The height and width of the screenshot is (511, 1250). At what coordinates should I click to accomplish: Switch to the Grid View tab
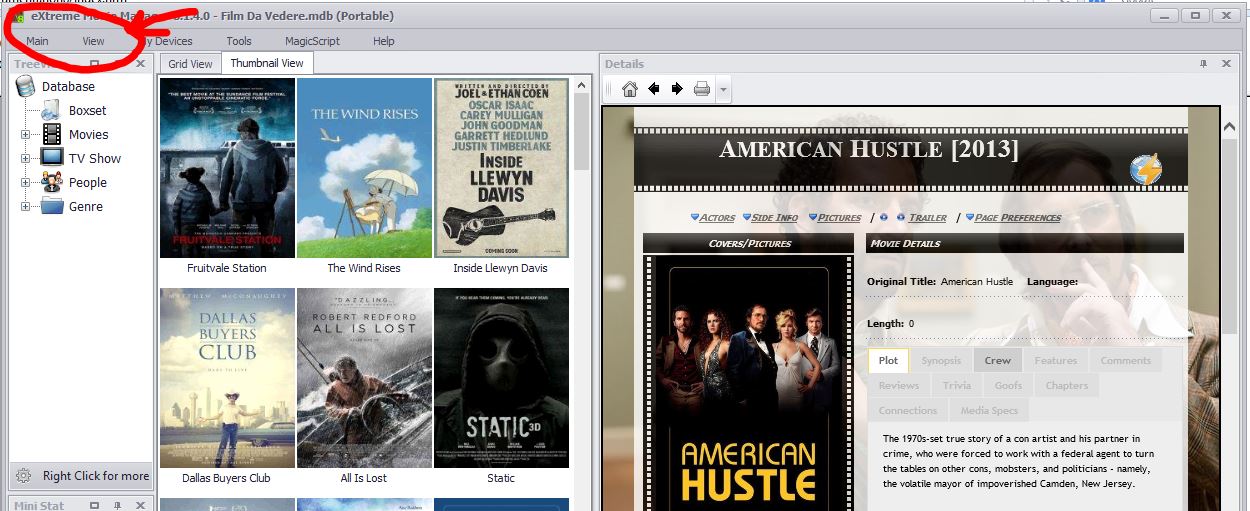click(x=190, y=64)
